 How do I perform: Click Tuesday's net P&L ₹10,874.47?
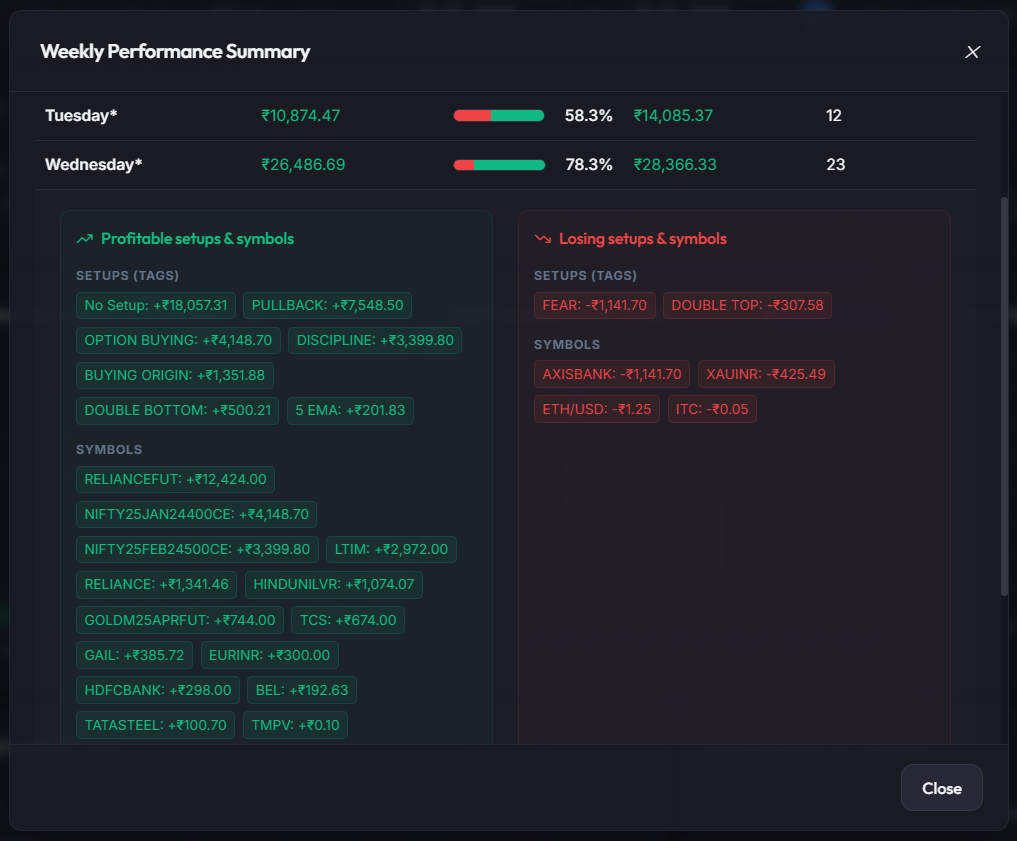click(x=300, y=116)
